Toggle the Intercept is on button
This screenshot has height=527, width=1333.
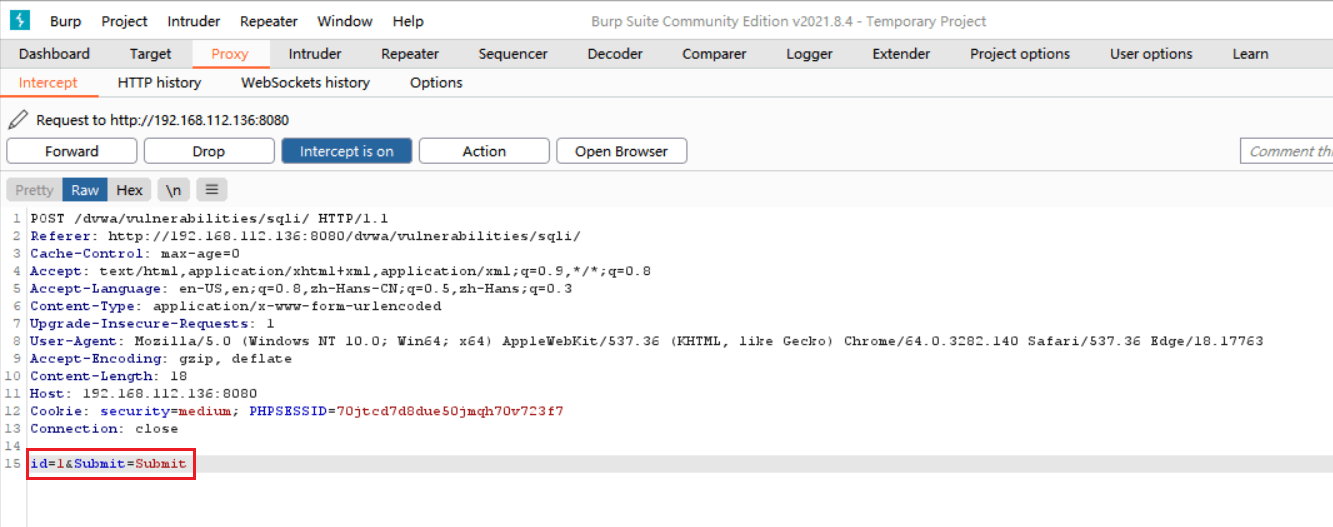click(x=346, y=151)
